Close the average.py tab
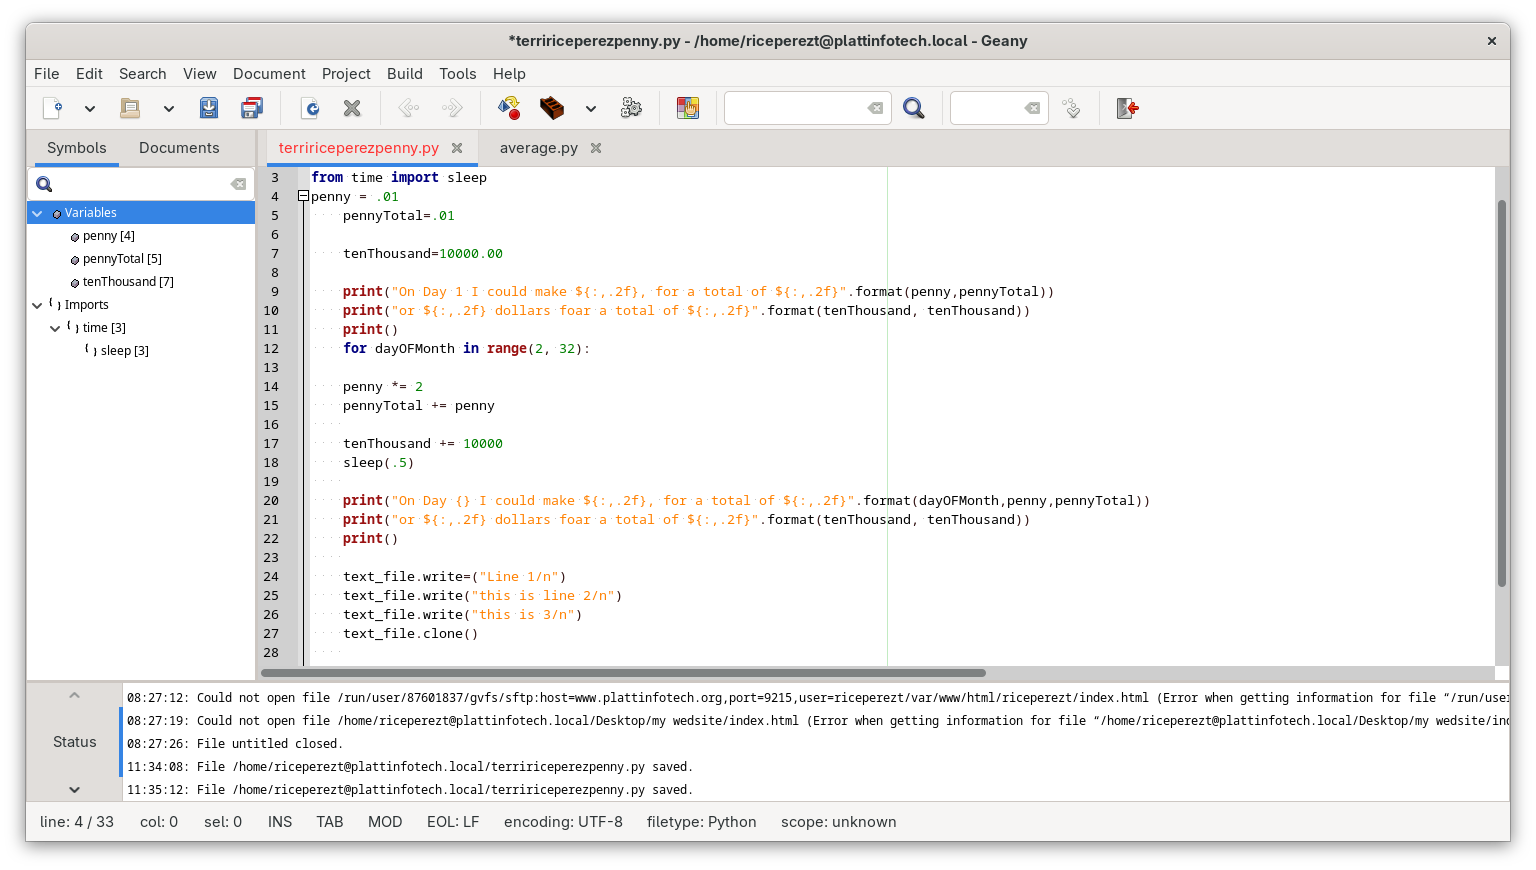This screenshot has height=870, width=1536. tap(596, 148)
